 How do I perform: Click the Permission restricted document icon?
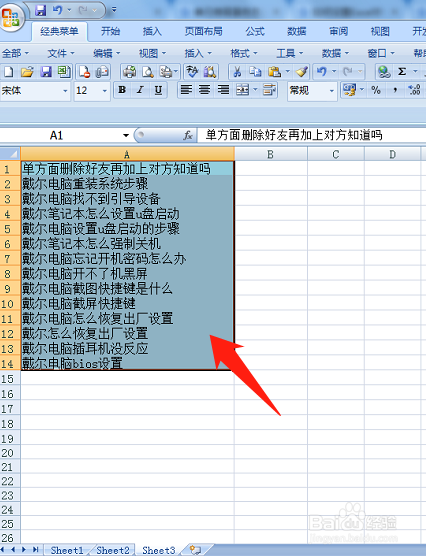84,72
